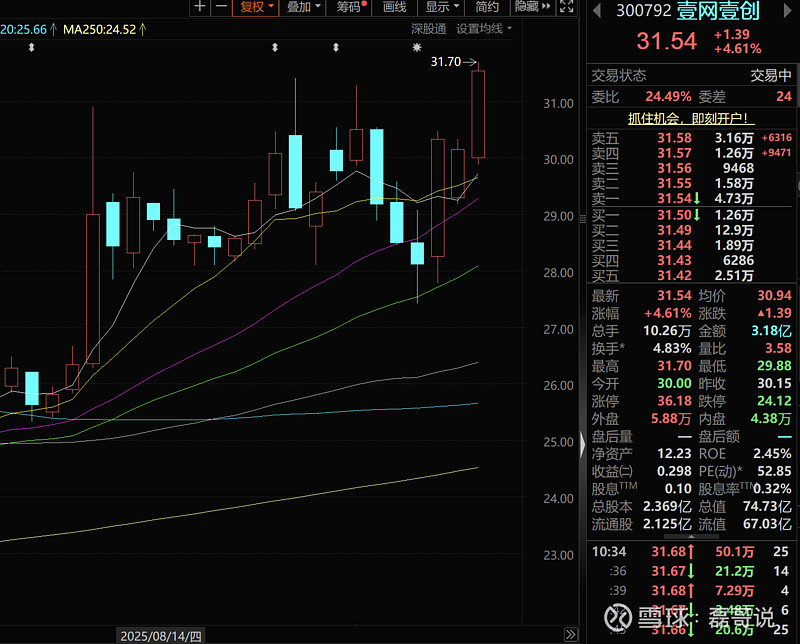Screen dimensions: 800x644
Task: Click the 外盘 value 5.88万
Action: [x=671, y=419]
